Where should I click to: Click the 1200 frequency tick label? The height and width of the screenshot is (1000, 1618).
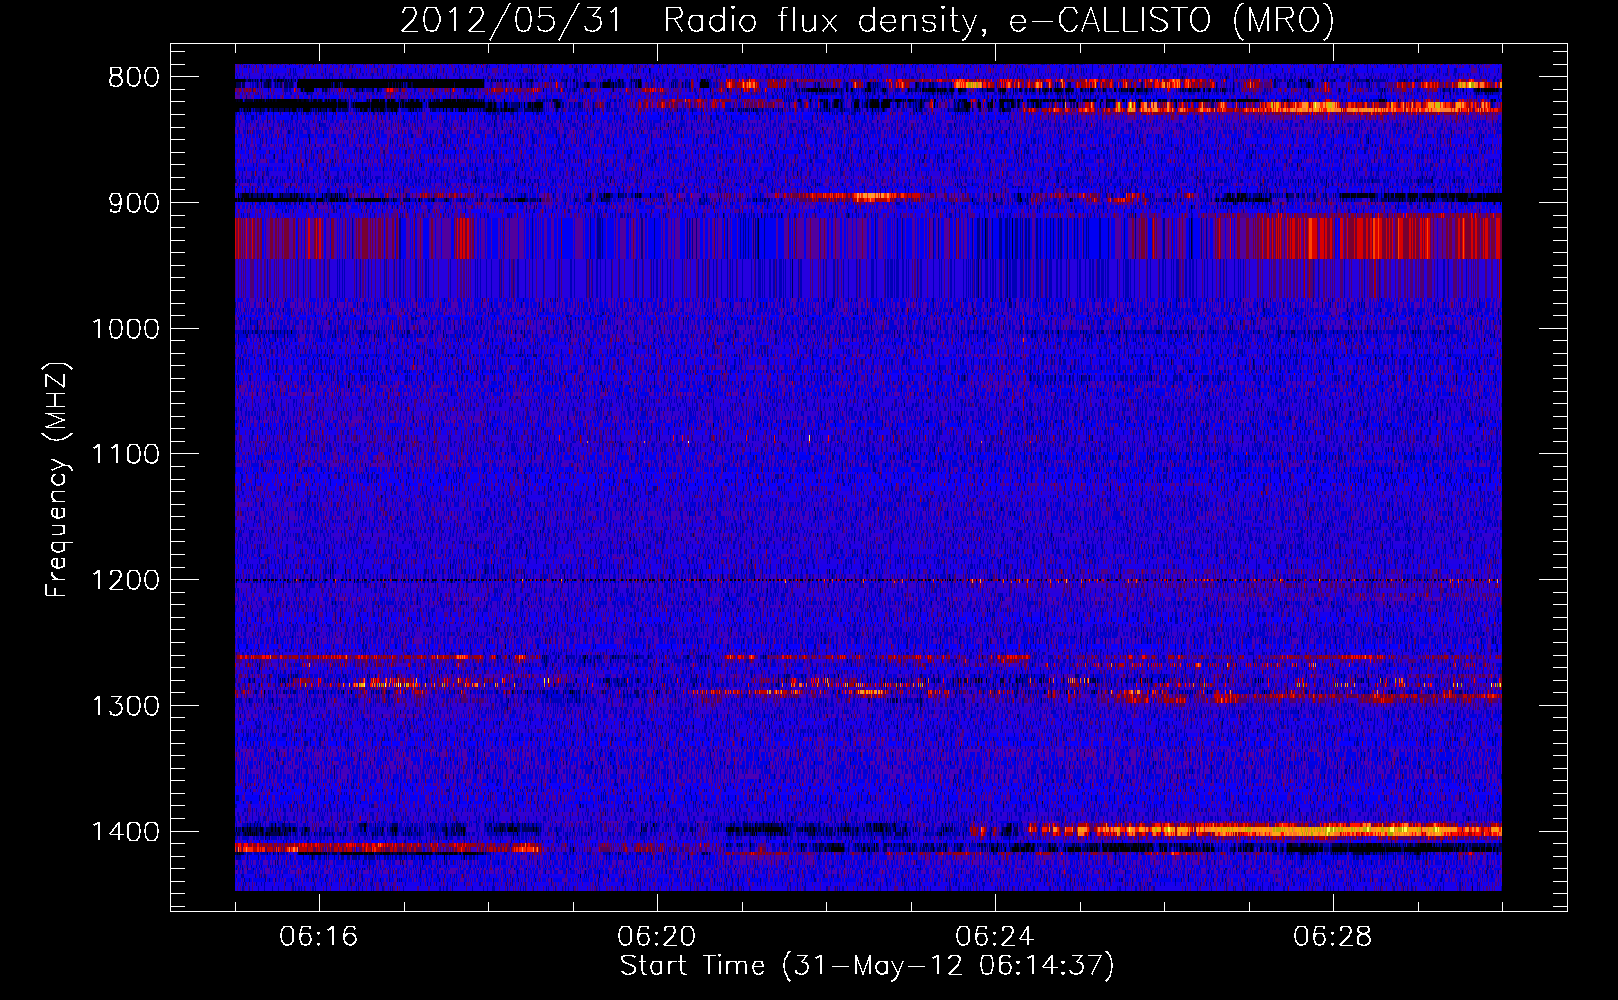[x=125, y=581]
